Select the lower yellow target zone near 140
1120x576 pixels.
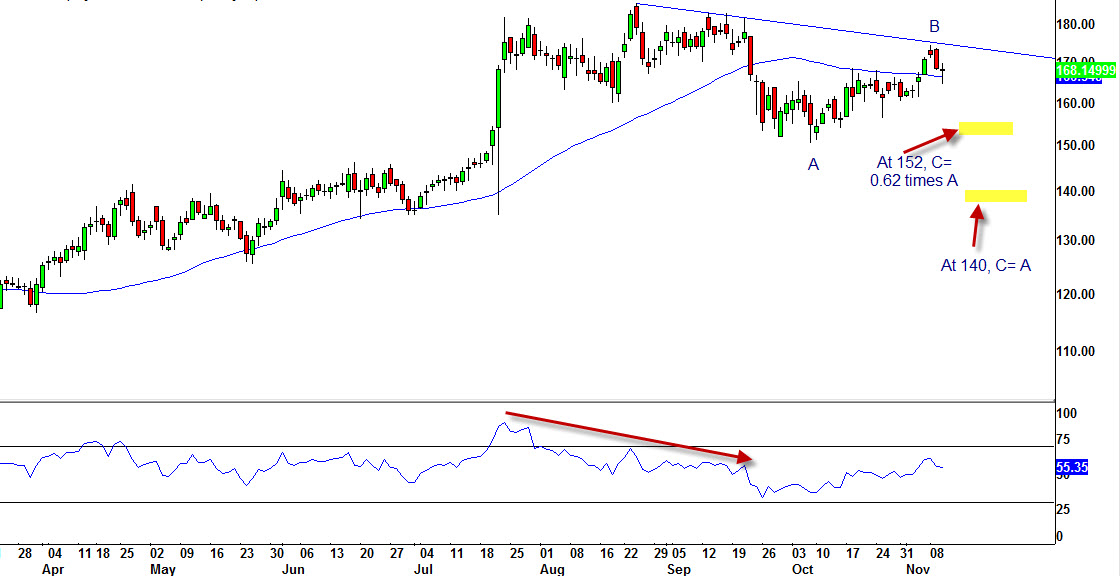996,195
